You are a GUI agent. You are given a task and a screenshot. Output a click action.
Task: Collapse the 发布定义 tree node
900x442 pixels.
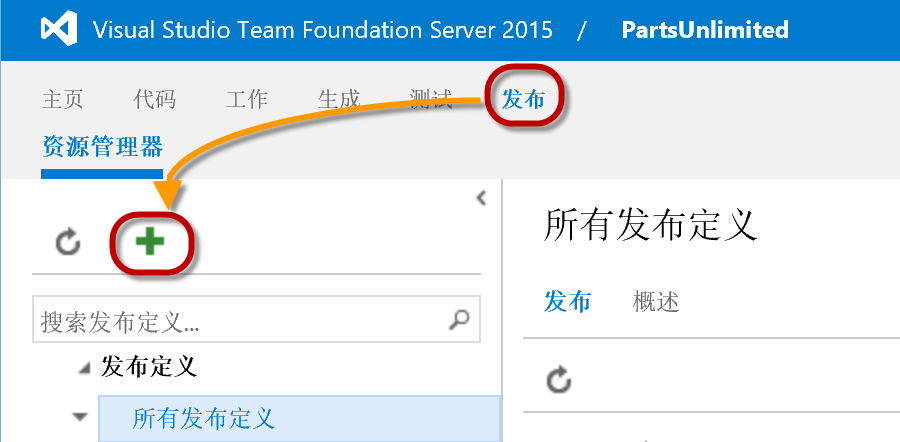84,369
